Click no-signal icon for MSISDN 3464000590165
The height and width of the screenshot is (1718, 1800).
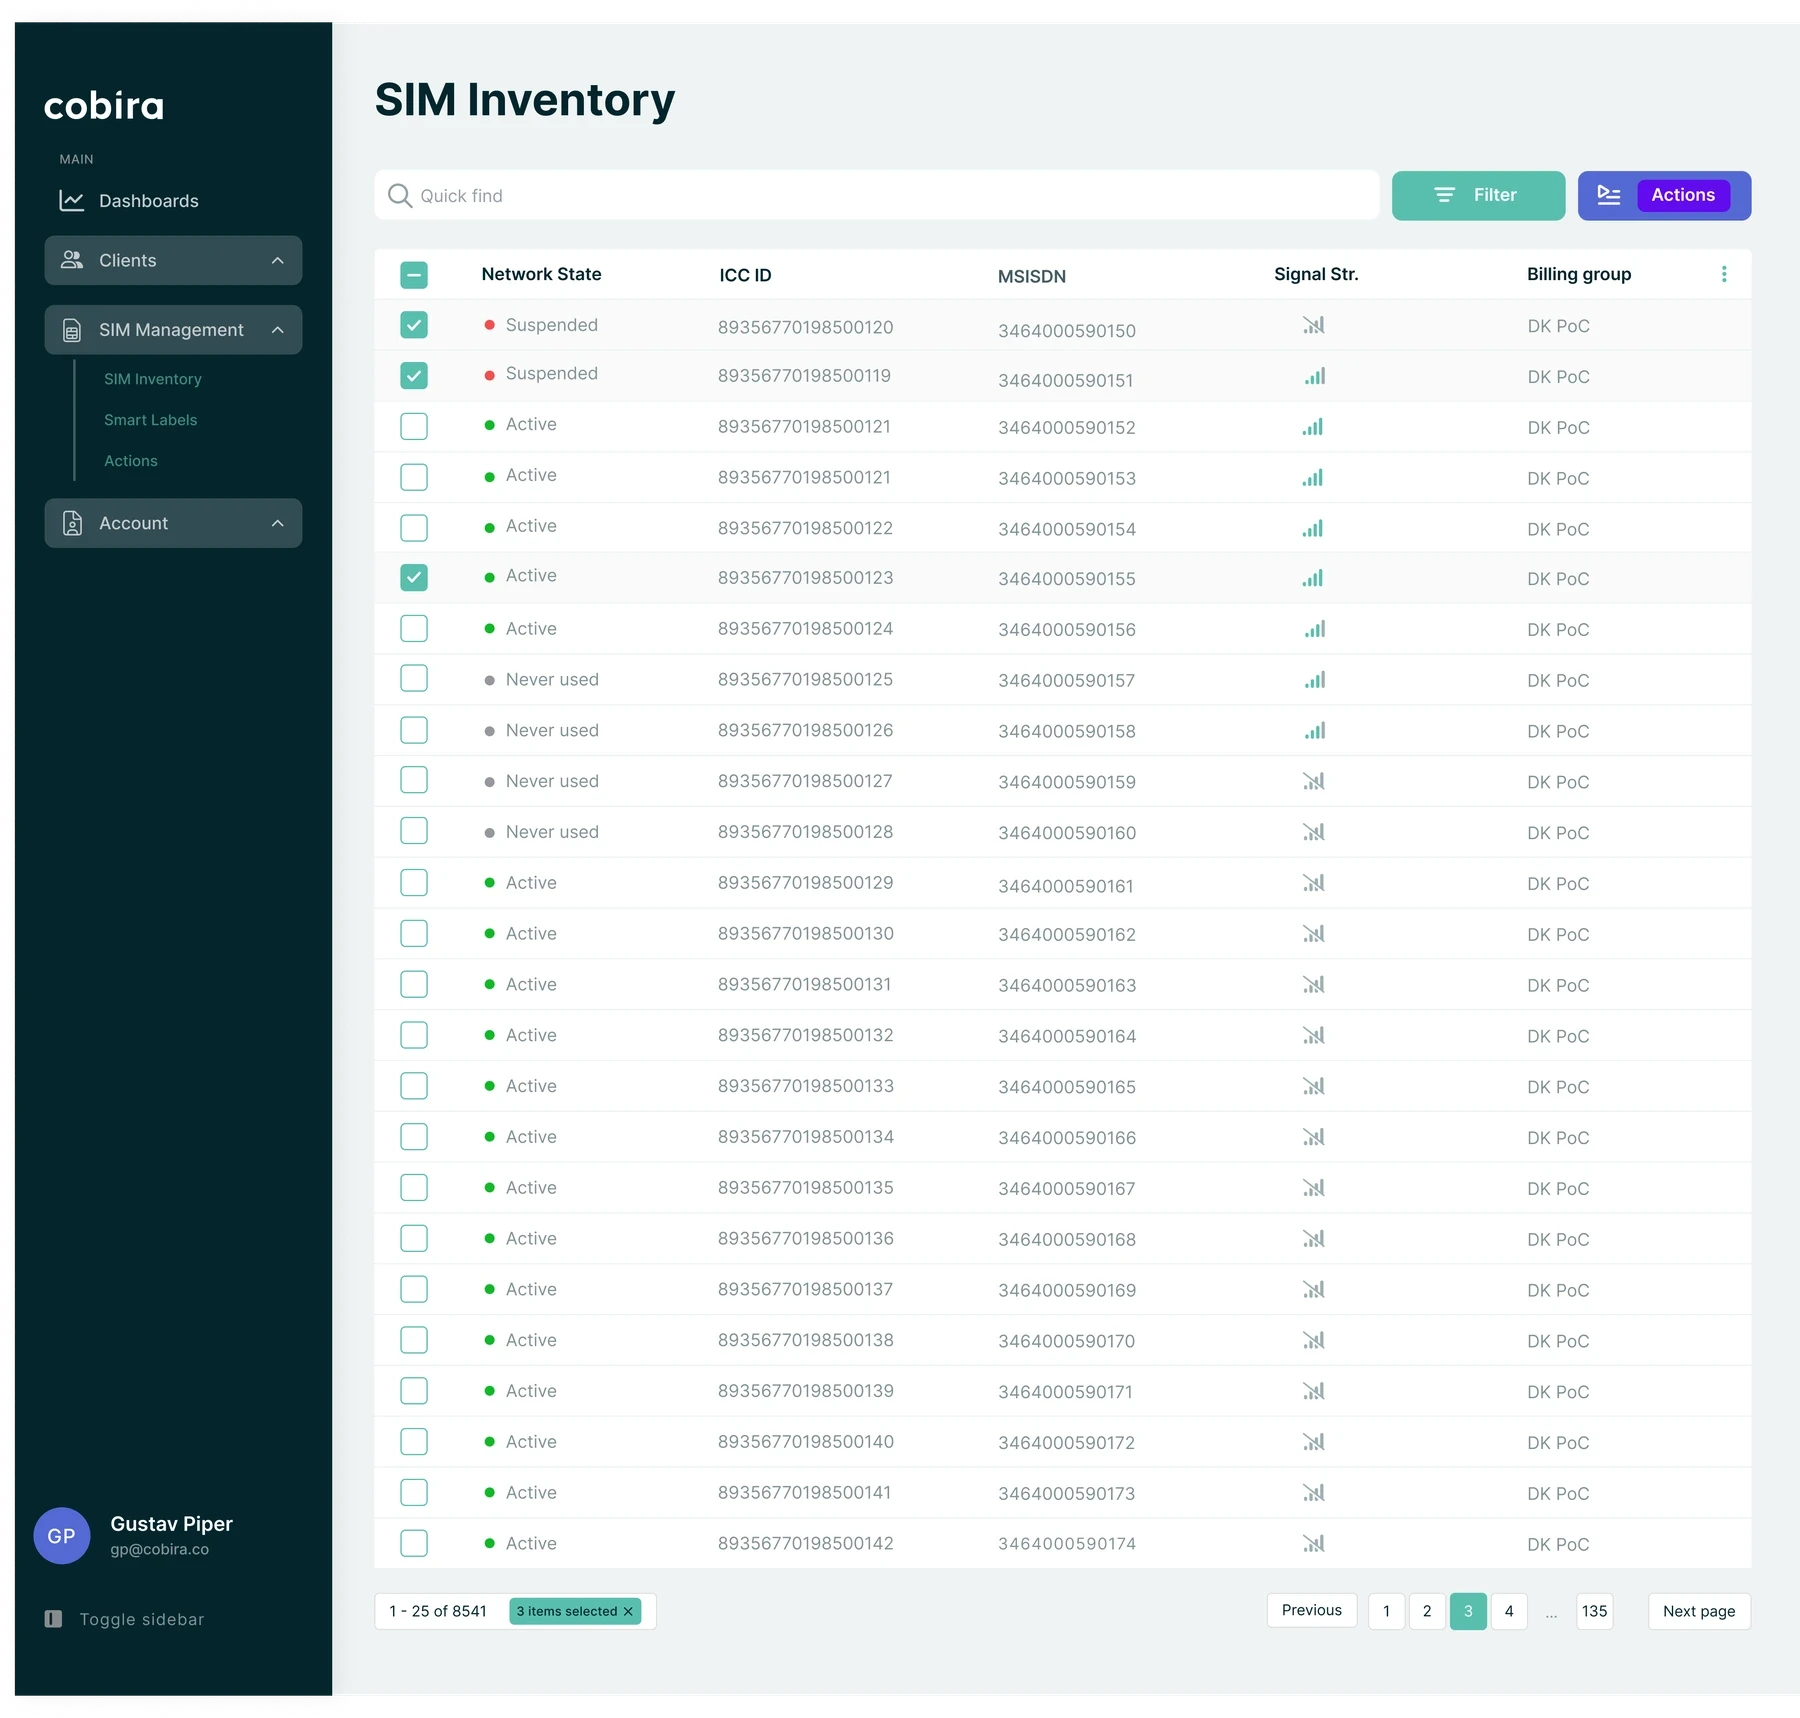(x=1313, y=1086)
